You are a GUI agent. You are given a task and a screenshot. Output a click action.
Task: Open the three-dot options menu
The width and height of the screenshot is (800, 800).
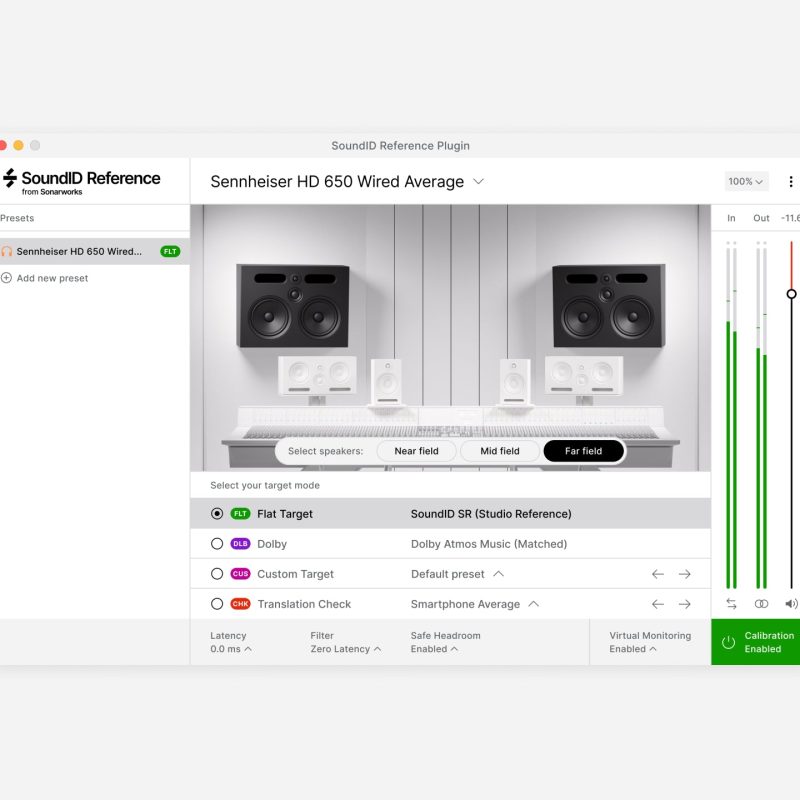coord(790,182)
